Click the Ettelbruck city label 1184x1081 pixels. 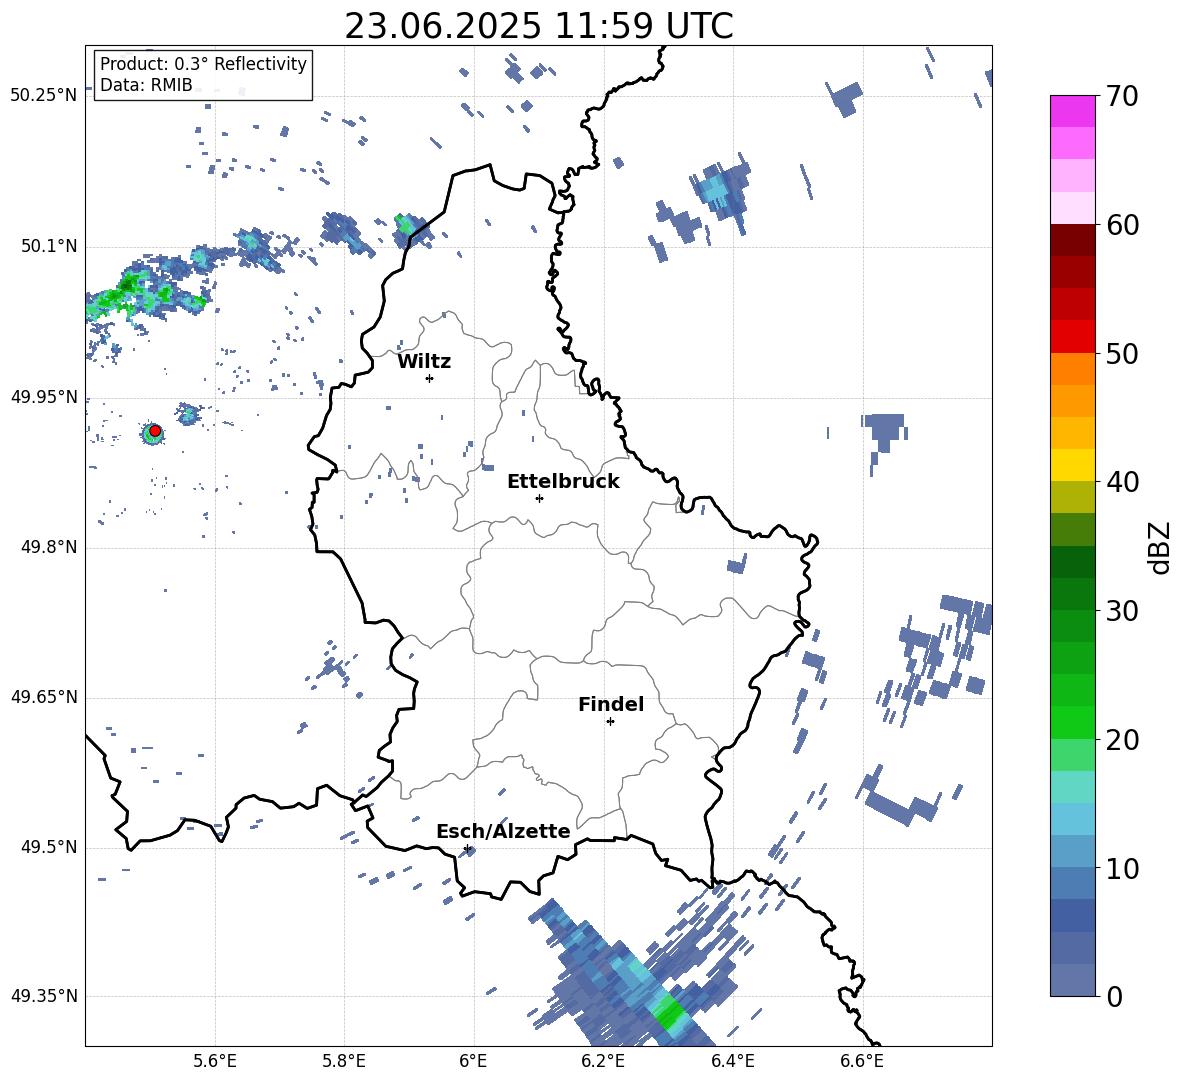pos(563,482)
